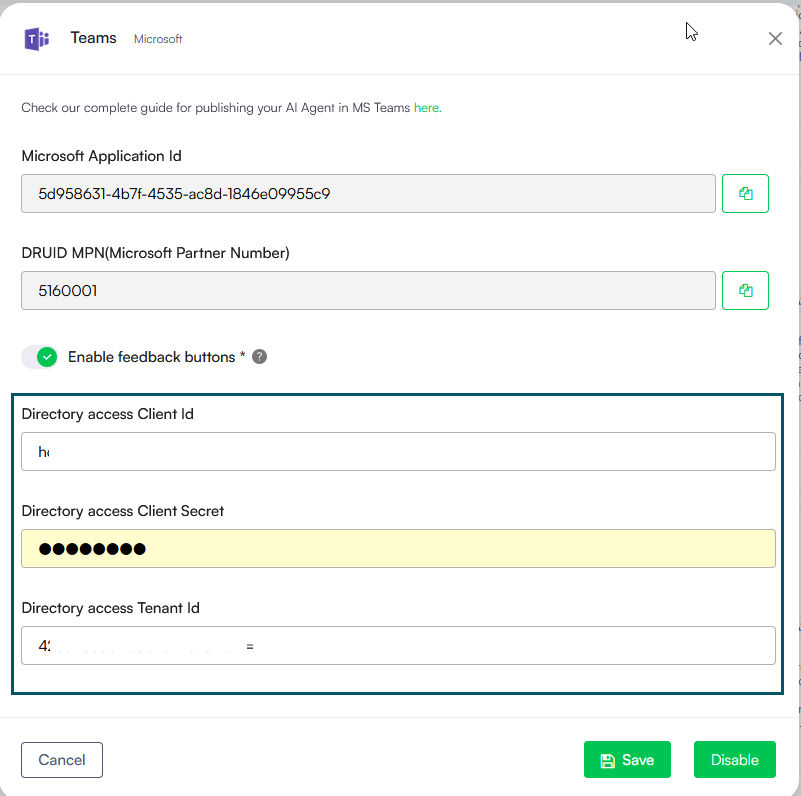Focus the Directory access Client Id field

[398, 452]
